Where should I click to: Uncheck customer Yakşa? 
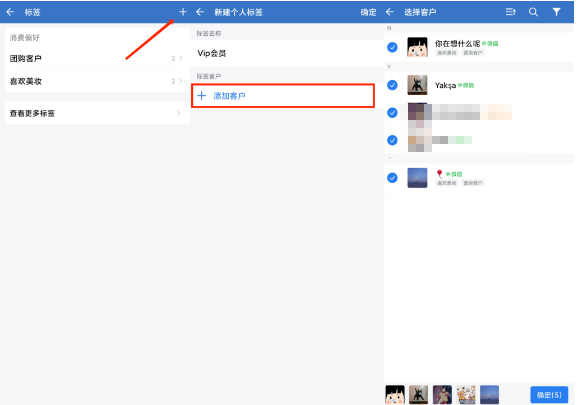coord(392,85)
